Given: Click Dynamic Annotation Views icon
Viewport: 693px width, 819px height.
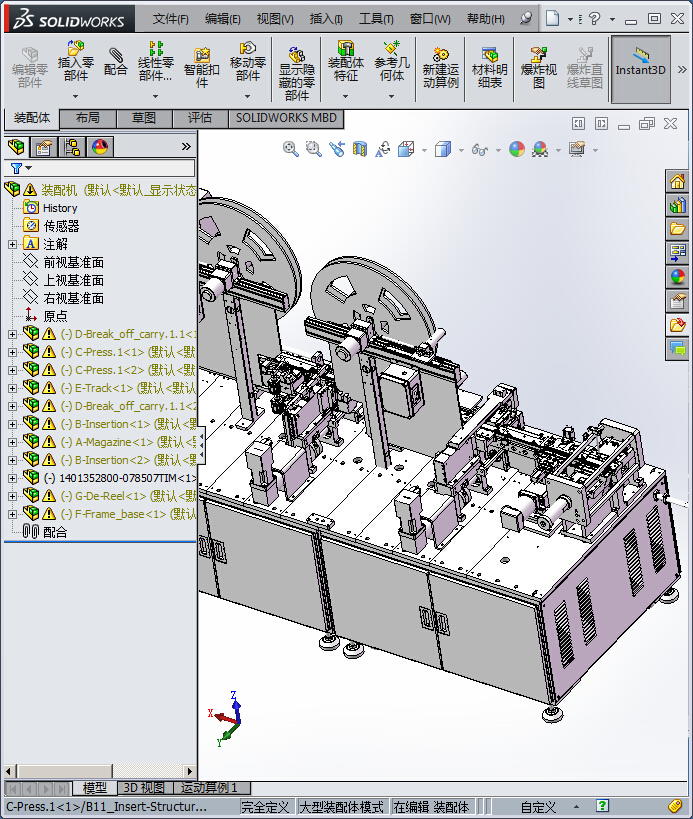Looking at the screenshot, I should 383,149.
